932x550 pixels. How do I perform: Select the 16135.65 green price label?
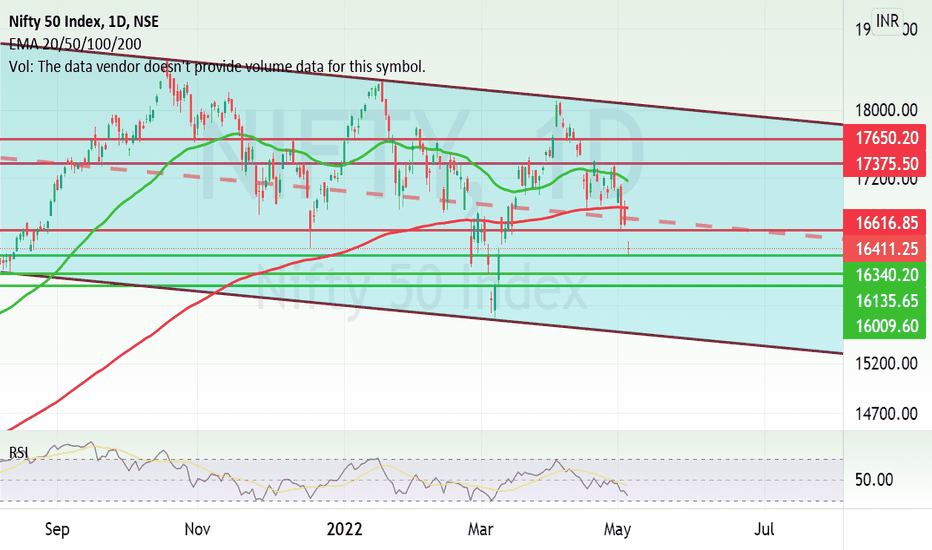pos(884,301)
